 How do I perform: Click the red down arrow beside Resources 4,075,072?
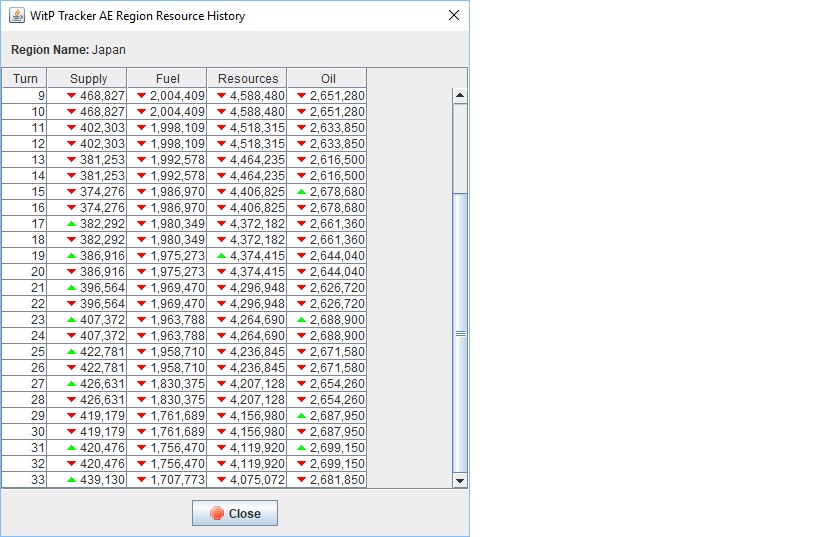(x=221, y=480)
